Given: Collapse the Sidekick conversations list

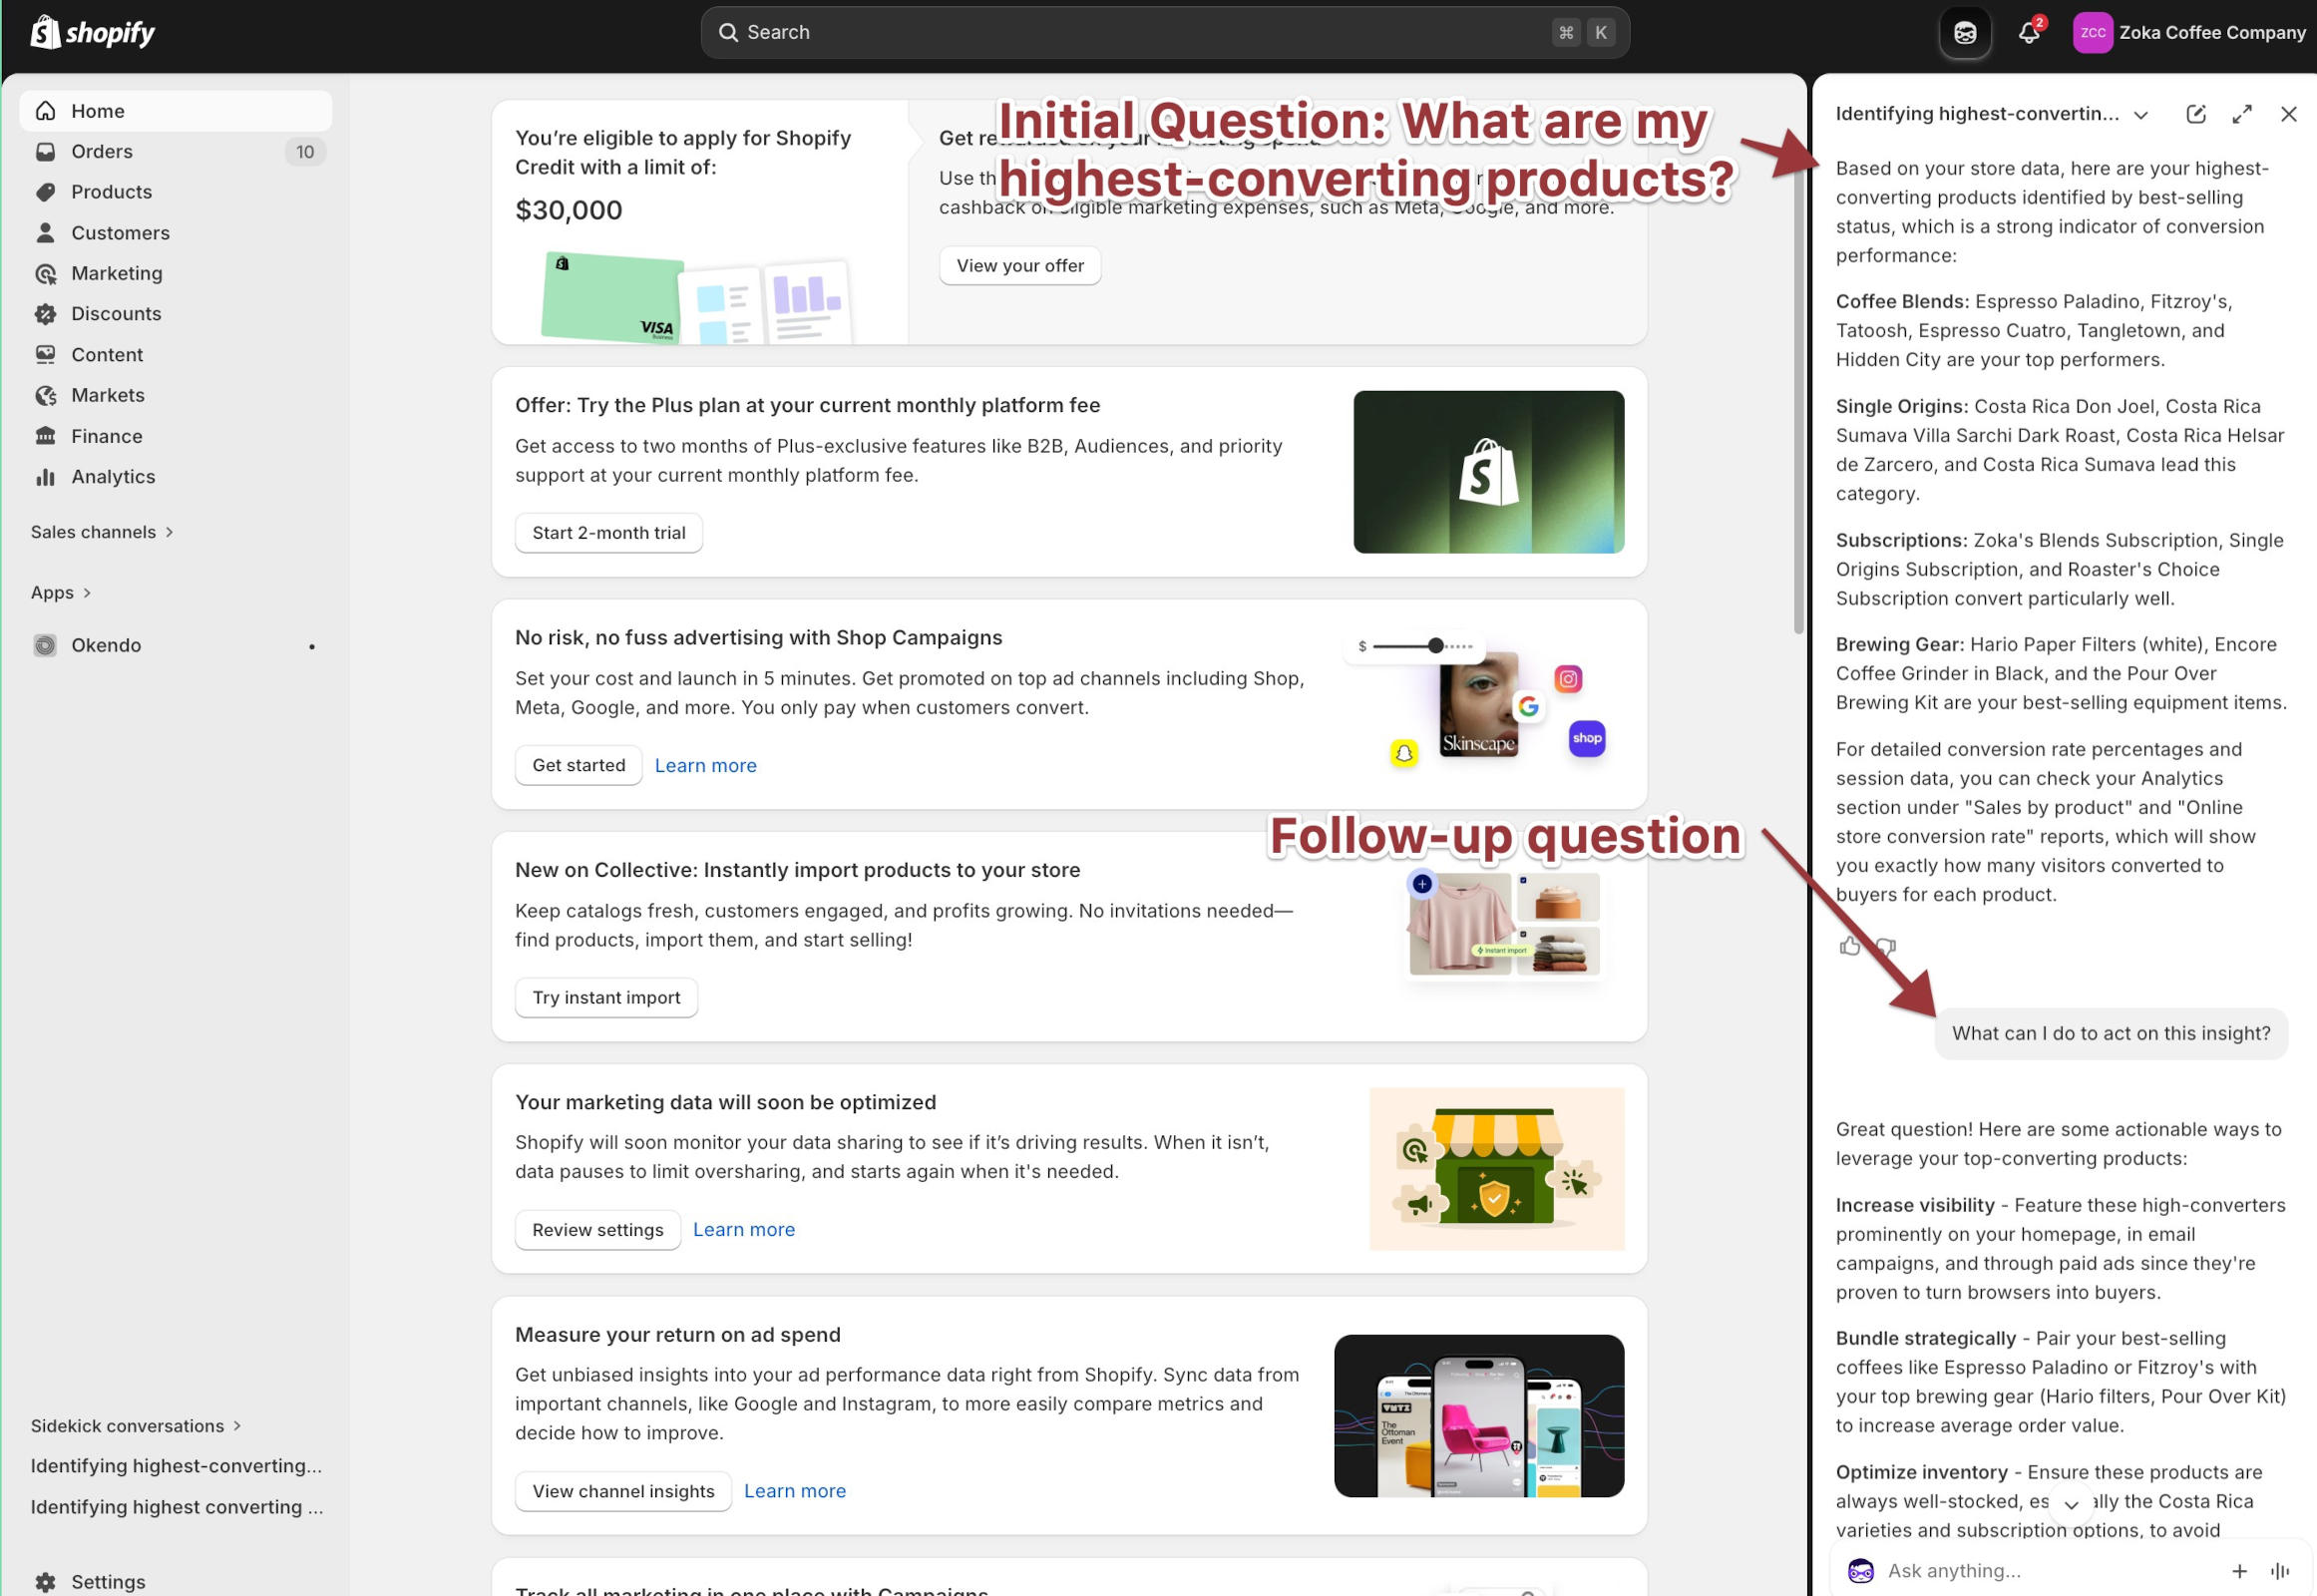Looking at the screenshot, I should pos(237,1426).
